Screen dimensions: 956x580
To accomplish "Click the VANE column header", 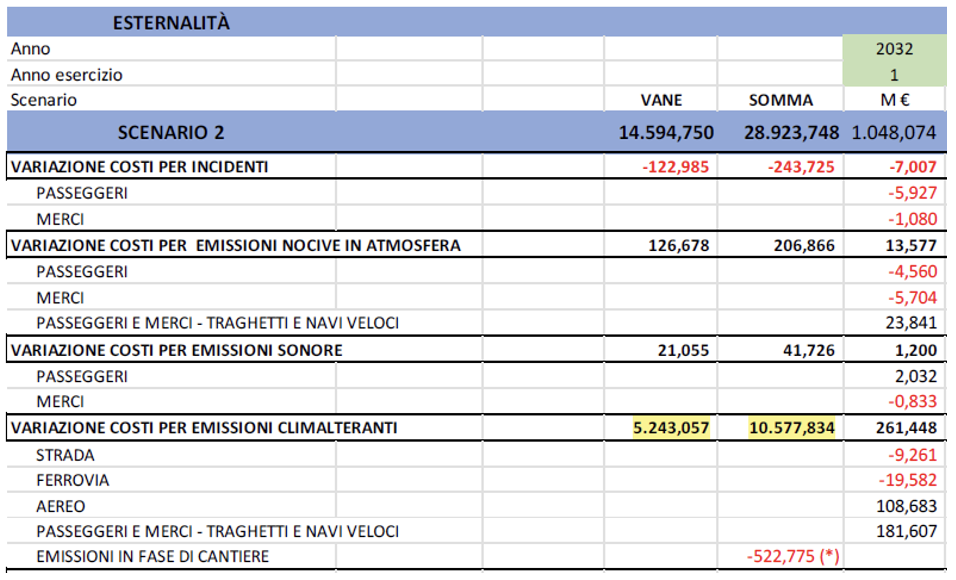I will pyautogui.click(x=661, y=100).
